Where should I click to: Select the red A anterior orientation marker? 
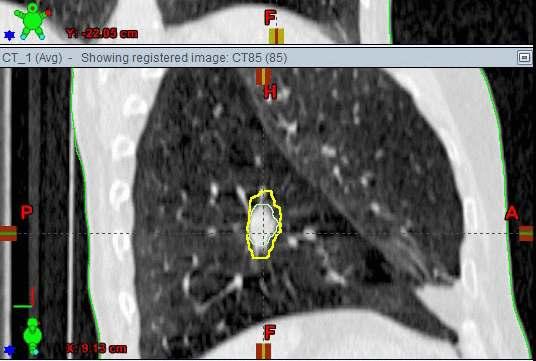[x=511, y=213]
